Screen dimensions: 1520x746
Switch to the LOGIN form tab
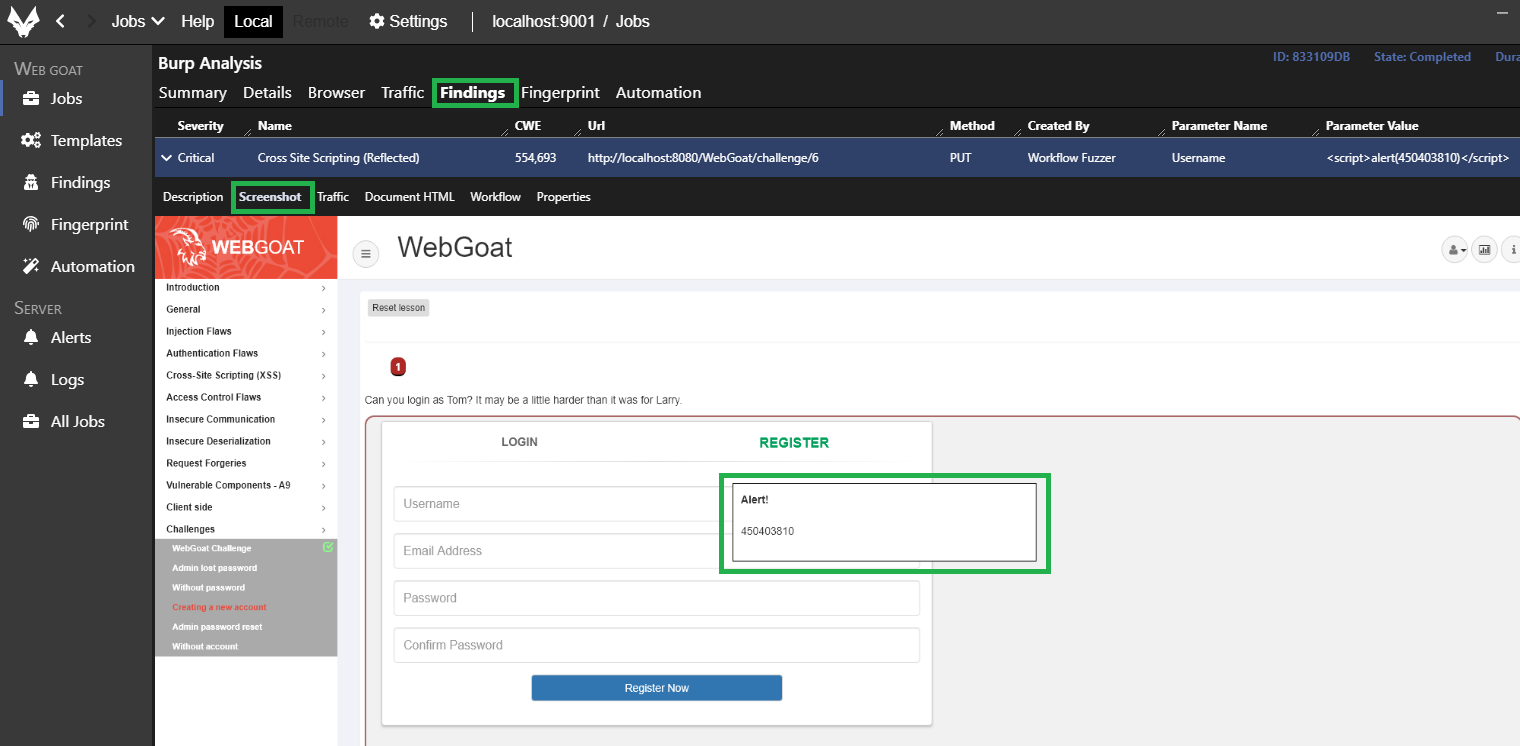[x=519, y=442]
